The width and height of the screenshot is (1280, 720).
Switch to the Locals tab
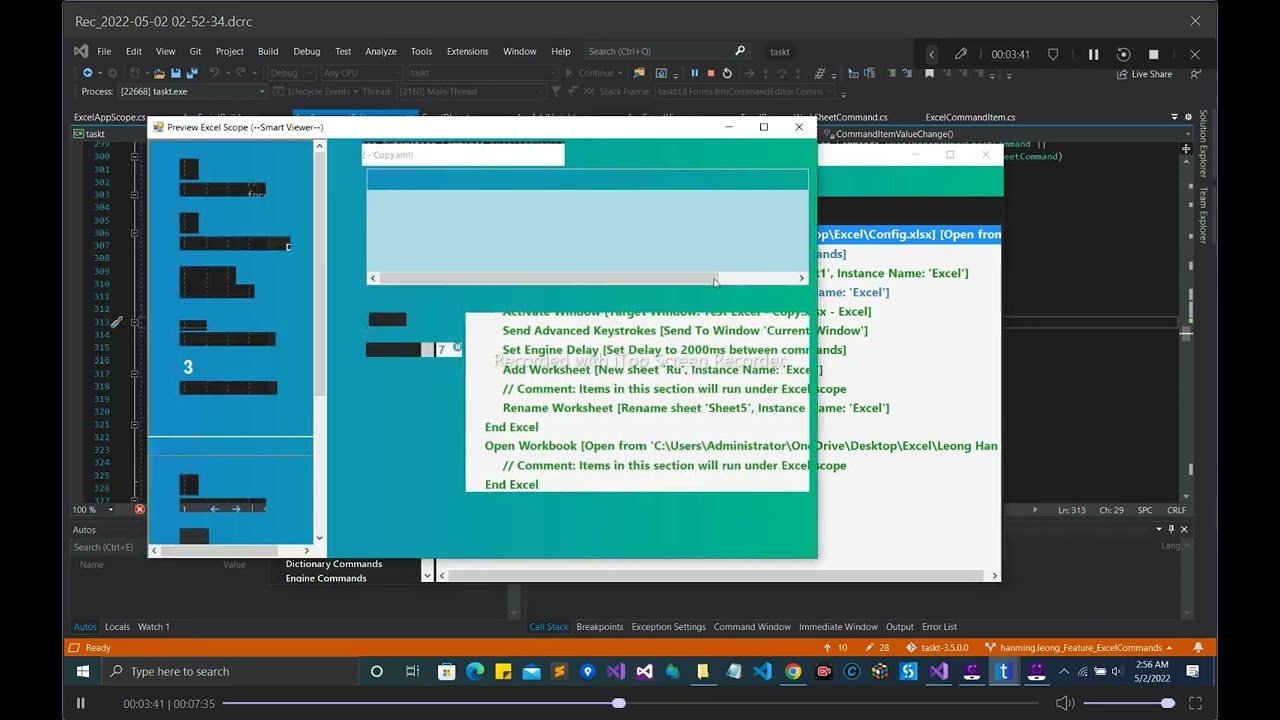117,627
